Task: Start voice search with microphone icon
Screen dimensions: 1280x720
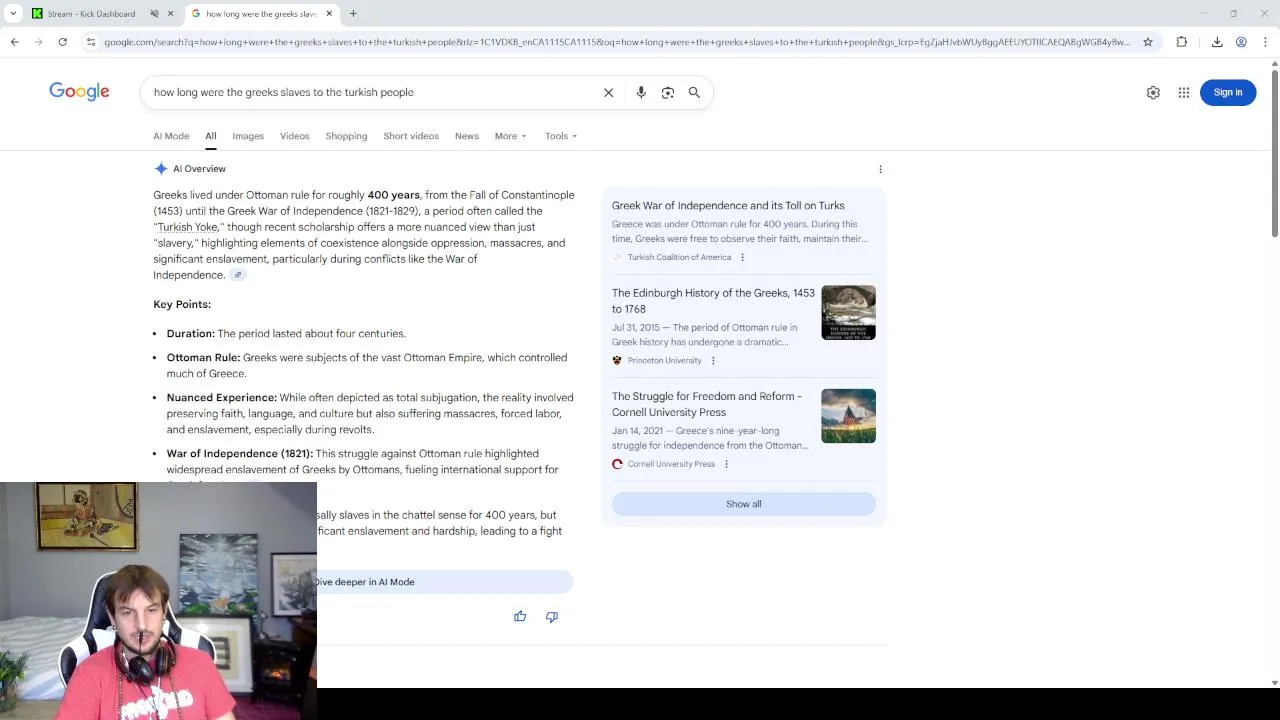Action: click(x=641, y=92)
